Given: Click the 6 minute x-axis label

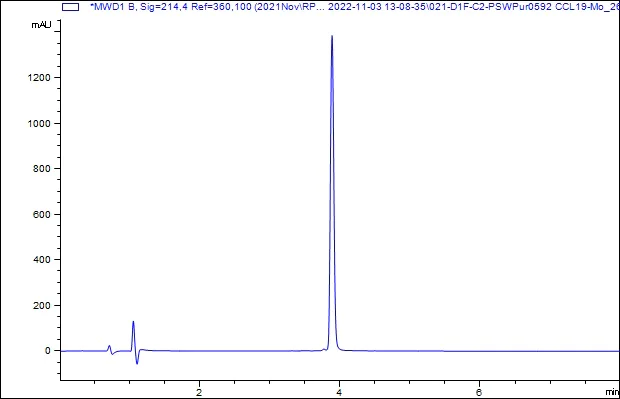Looking at the screenshot, I should pos(479,392).
